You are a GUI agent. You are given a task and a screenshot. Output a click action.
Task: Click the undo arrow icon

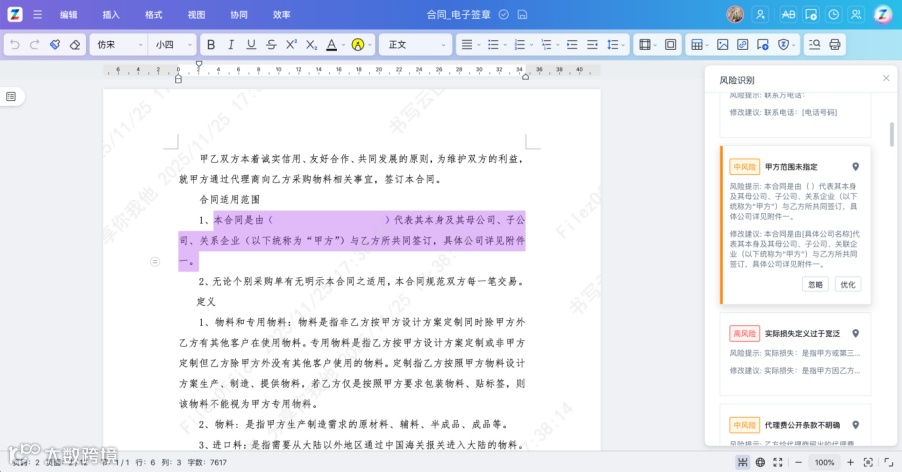(15, 44)
